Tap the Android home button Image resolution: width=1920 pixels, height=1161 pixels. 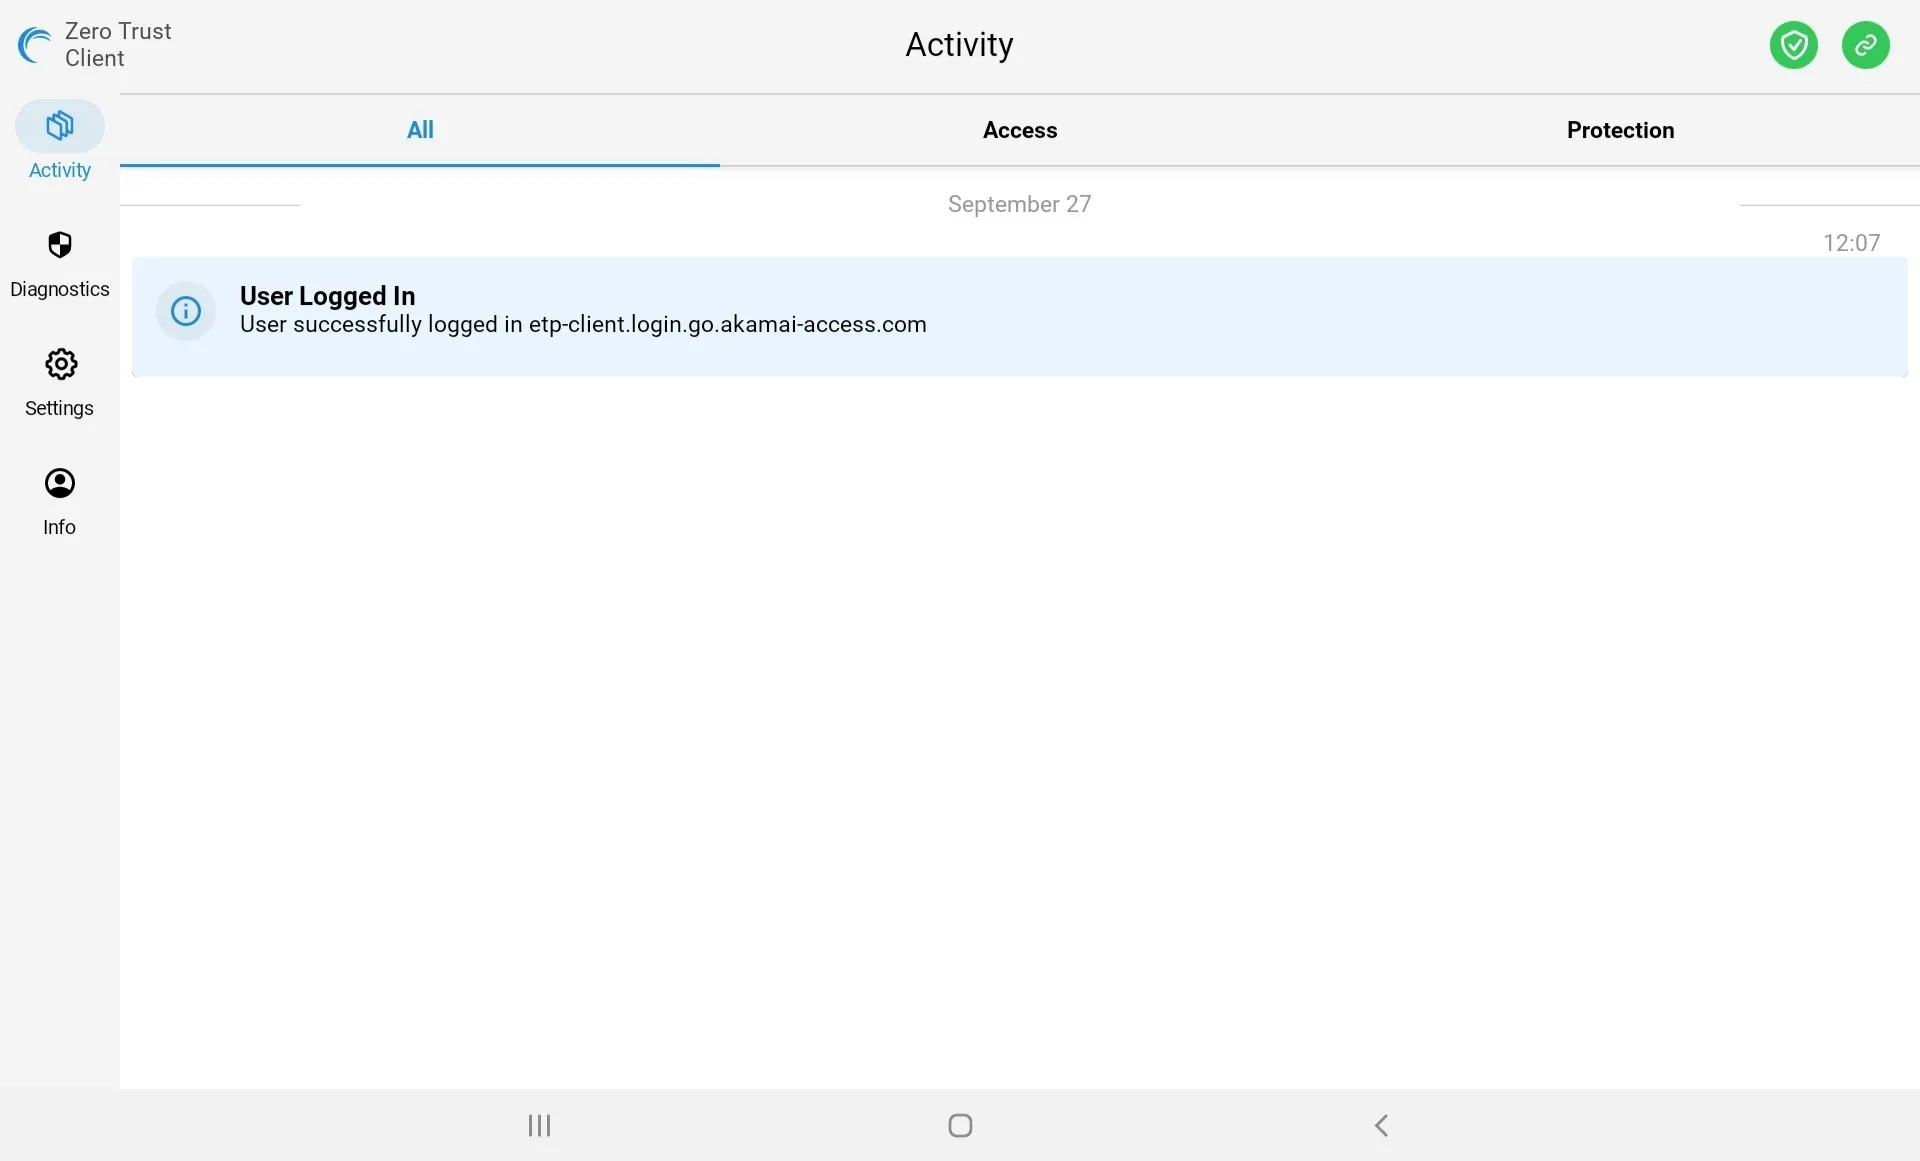960,1126
